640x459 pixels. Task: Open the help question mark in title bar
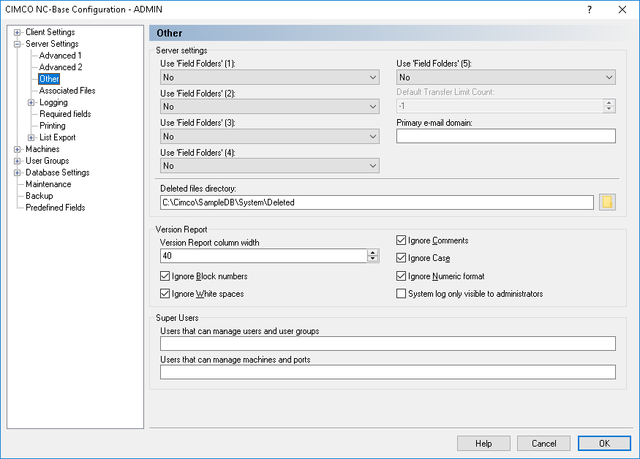(x=589, y=9)
